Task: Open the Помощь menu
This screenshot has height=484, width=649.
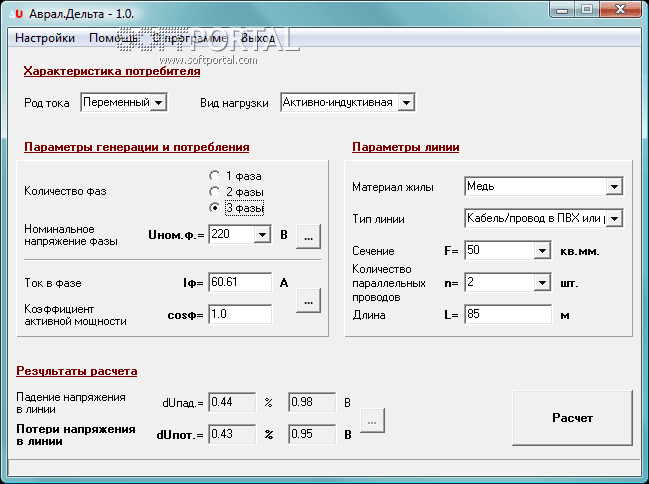Action: pos(113,38)
